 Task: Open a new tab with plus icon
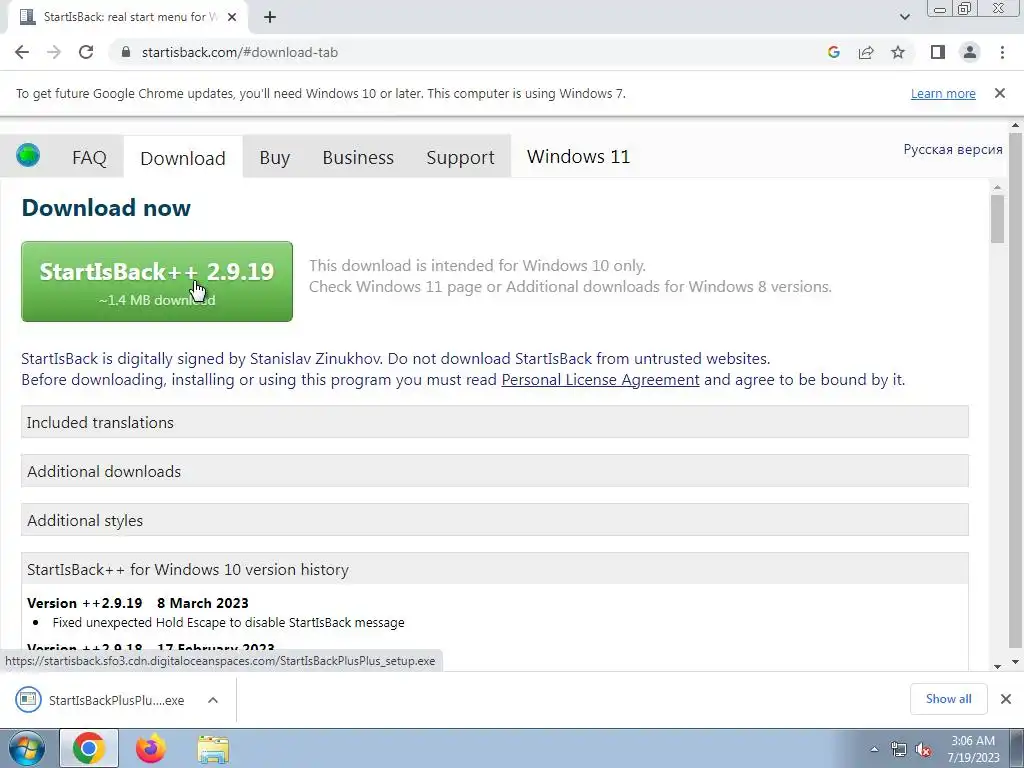pos(270,17)
